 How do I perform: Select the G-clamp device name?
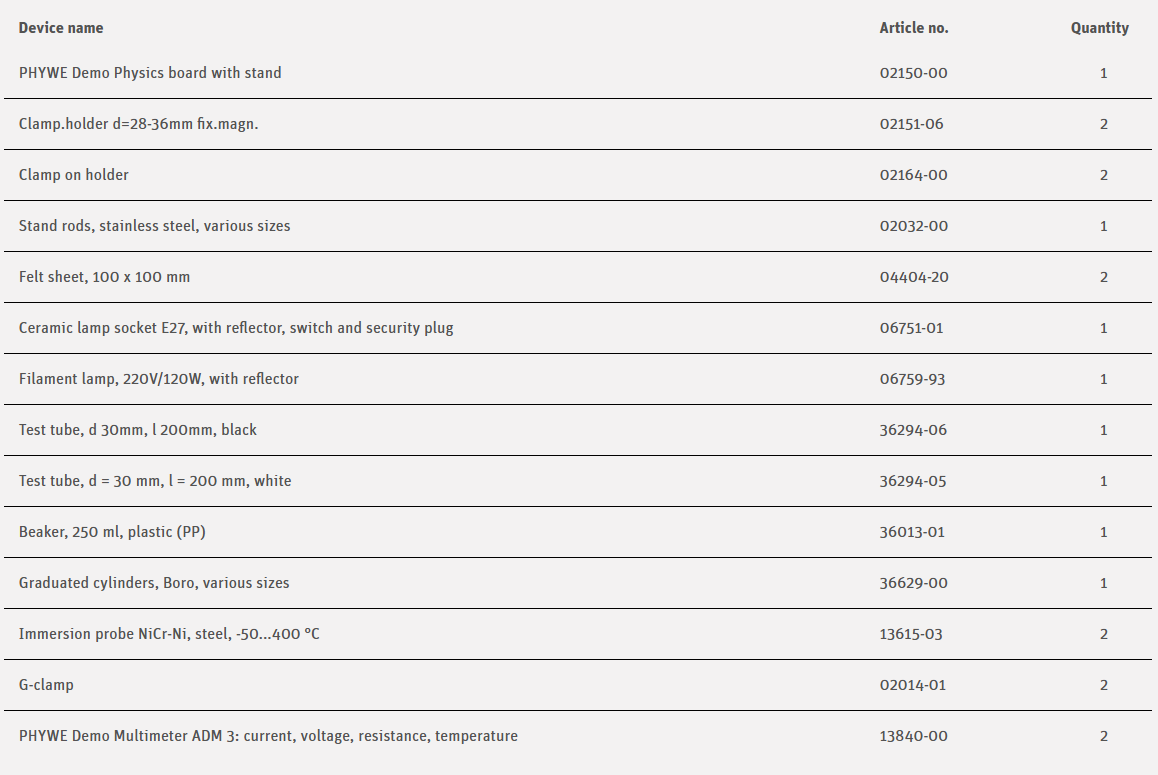point(46,685)
